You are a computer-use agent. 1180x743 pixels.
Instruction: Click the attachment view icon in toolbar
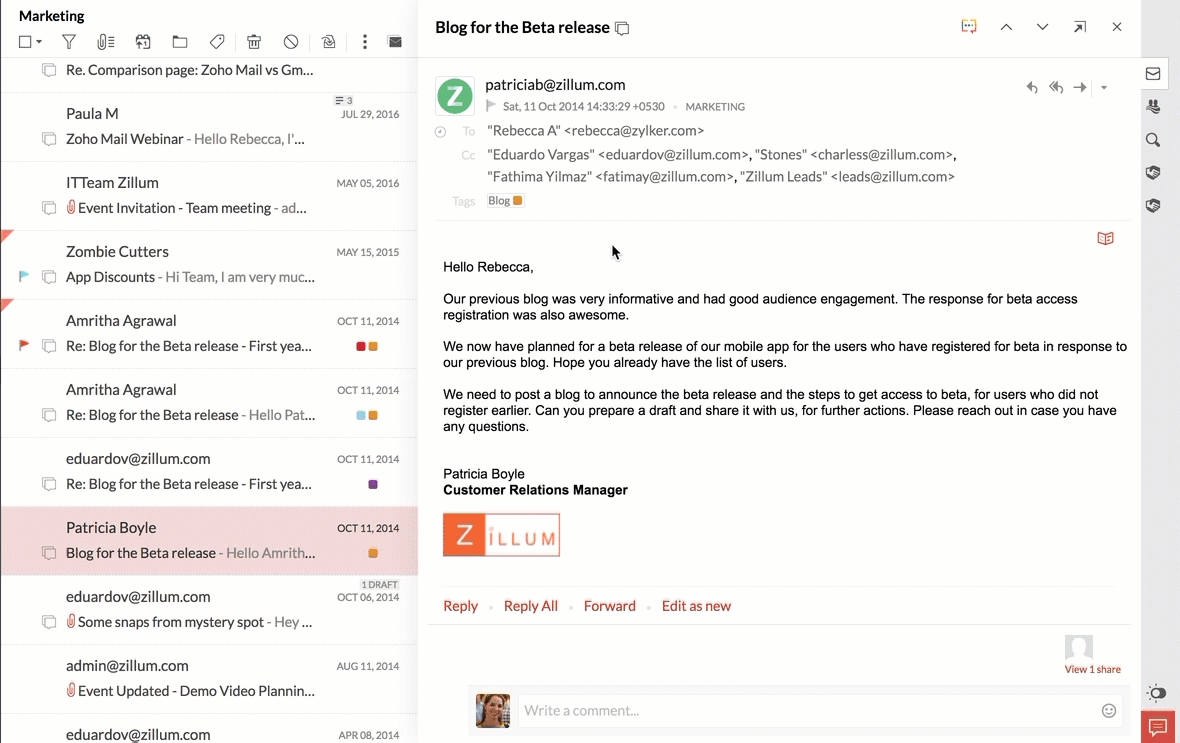(105, 42)
